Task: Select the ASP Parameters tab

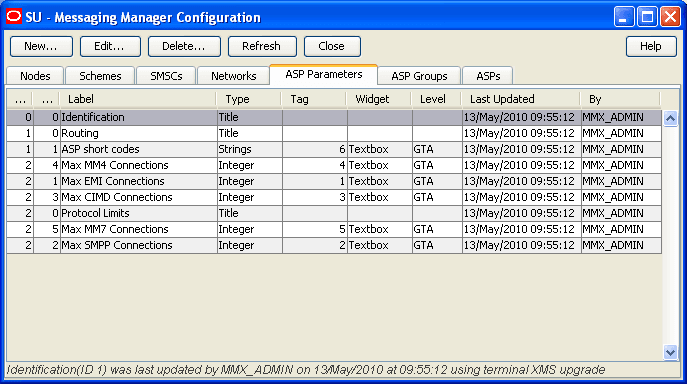Action: 323,75
